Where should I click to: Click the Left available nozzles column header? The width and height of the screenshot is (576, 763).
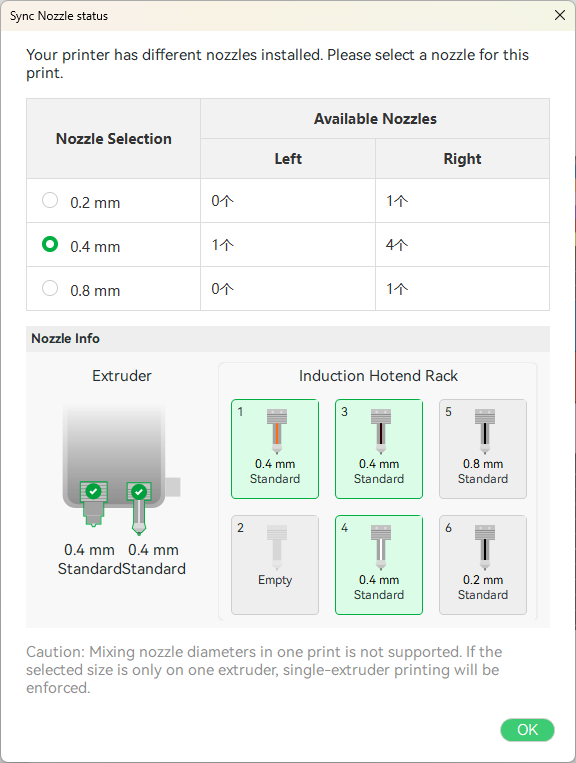(288, 159)
